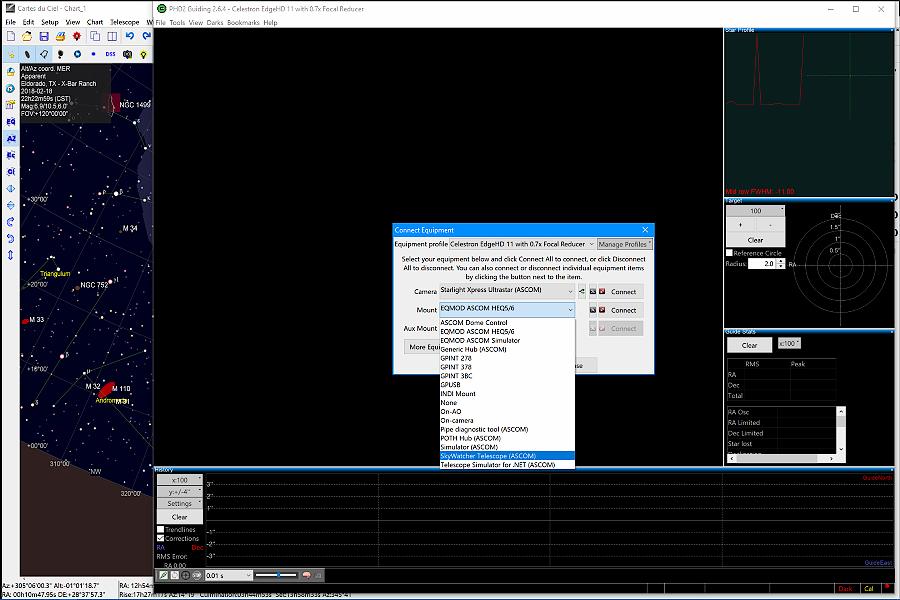Image resolution: width=900 pixels, height=600 pixels.
Task: Click the yellow light bulb toolbar icon
Action: tap(143, 54)
